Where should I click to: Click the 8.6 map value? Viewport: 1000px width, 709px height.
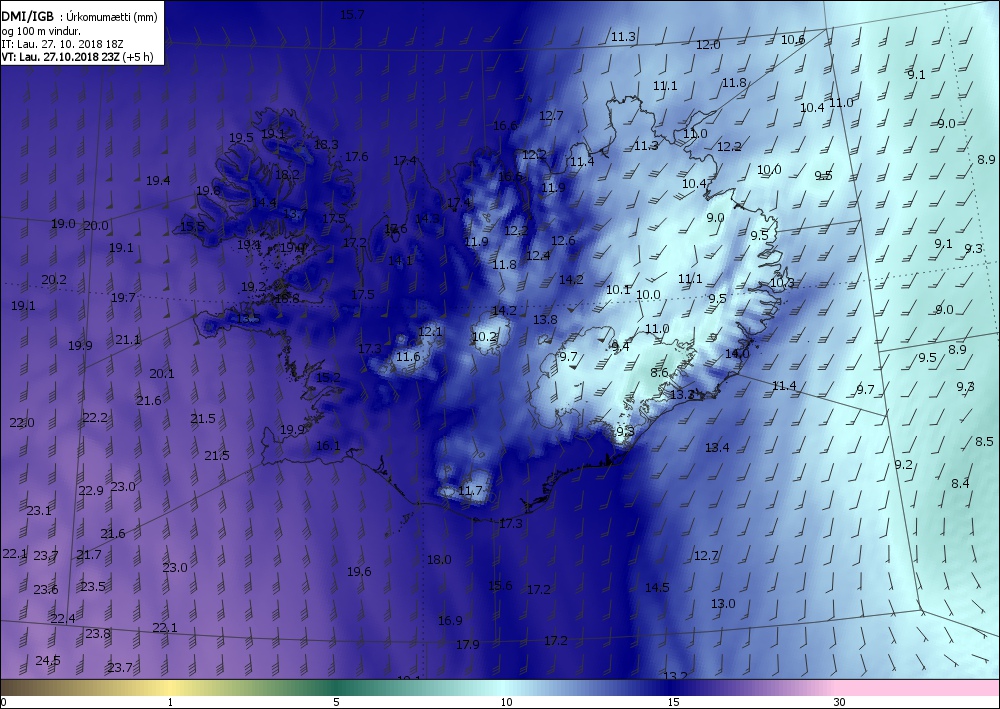pyautogui.click(x=659, y=372)
